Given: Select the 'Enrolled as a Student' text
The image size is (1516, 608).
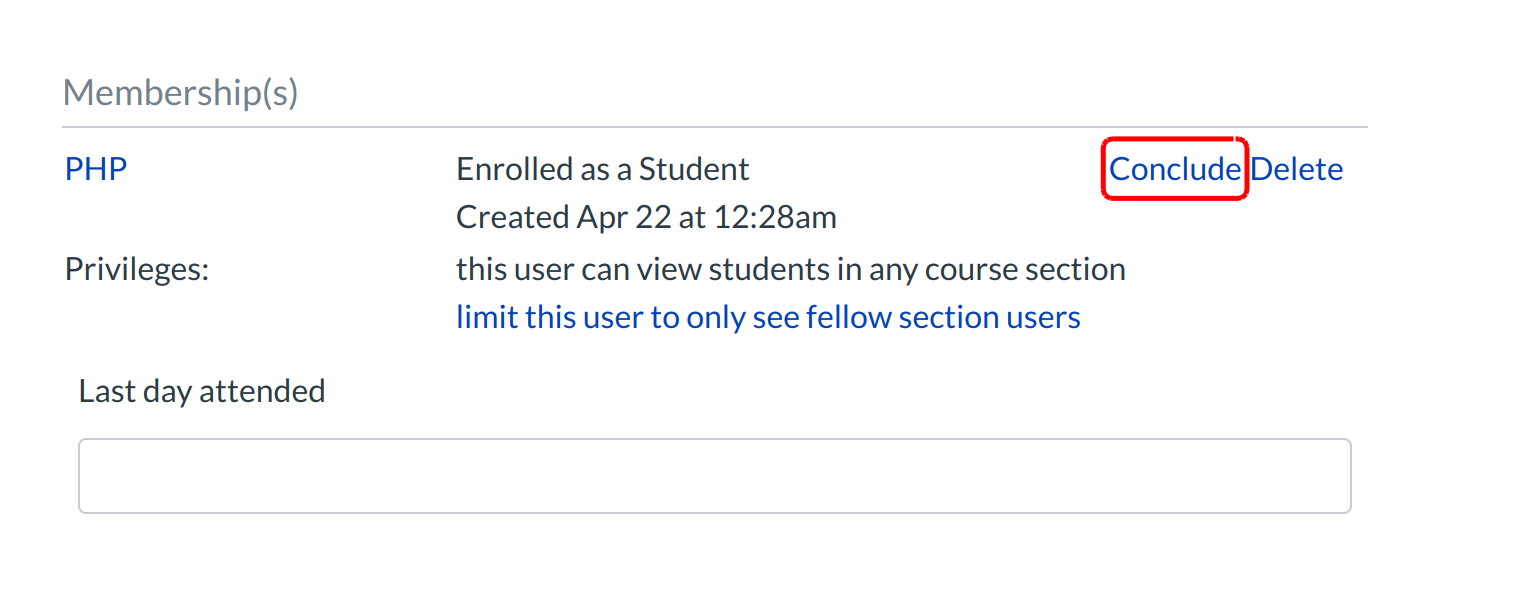Looking at the screenshot, I should pyautogui.click(x=602, y=169).
